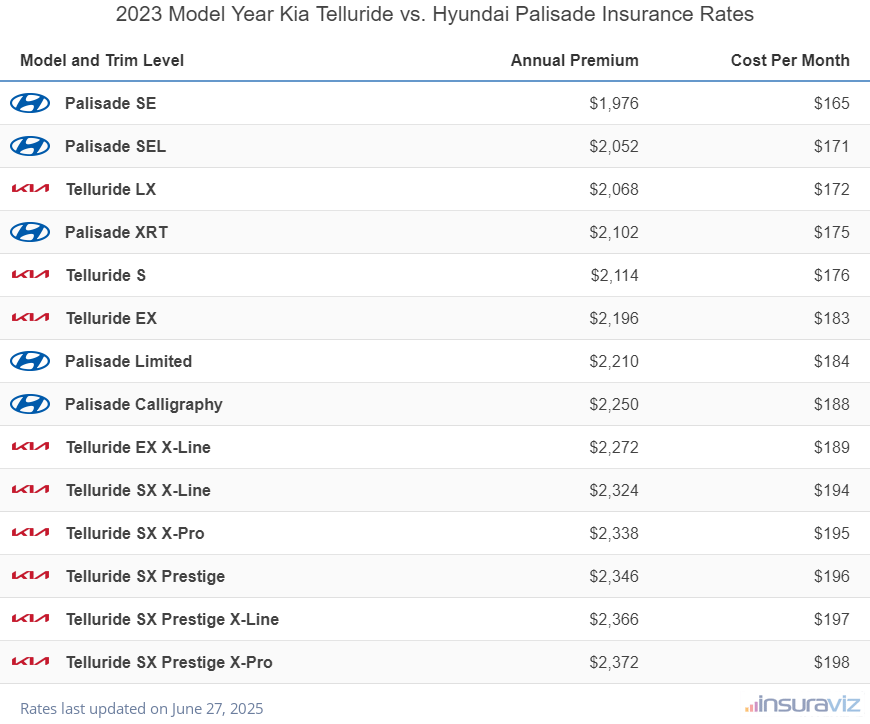Image resolution: width=870 pixels, height=724 pixels.
Task: Click the Hyundai logo beside Palisade SEL
Action: coord(30,146)
